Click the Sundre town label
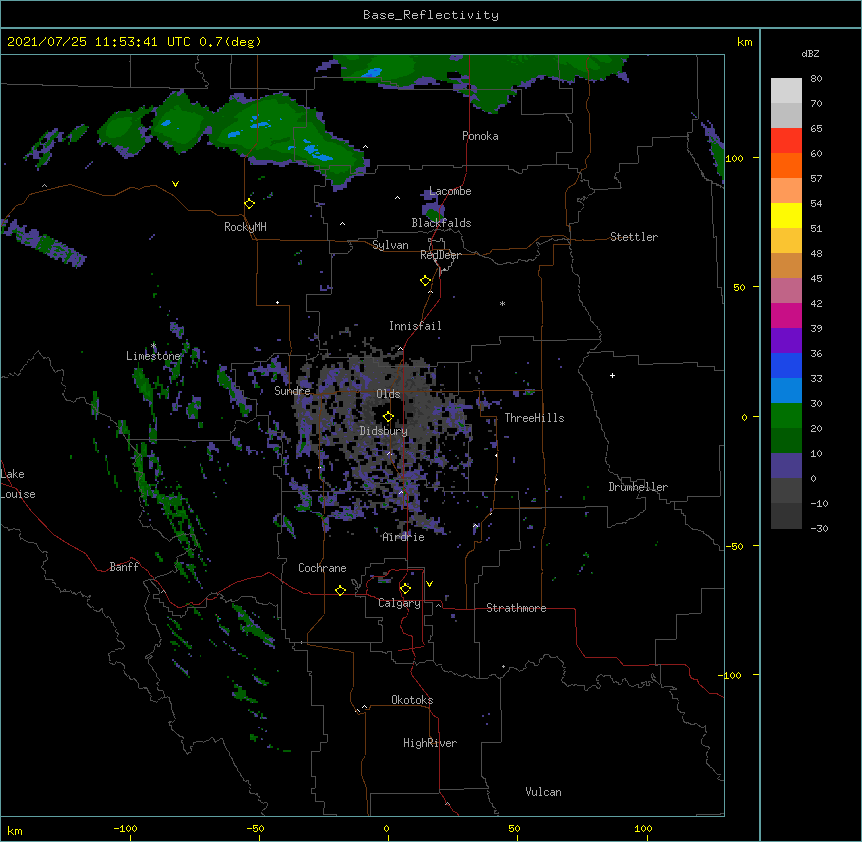This screenshot has height=842, width=862. (292, 391)
